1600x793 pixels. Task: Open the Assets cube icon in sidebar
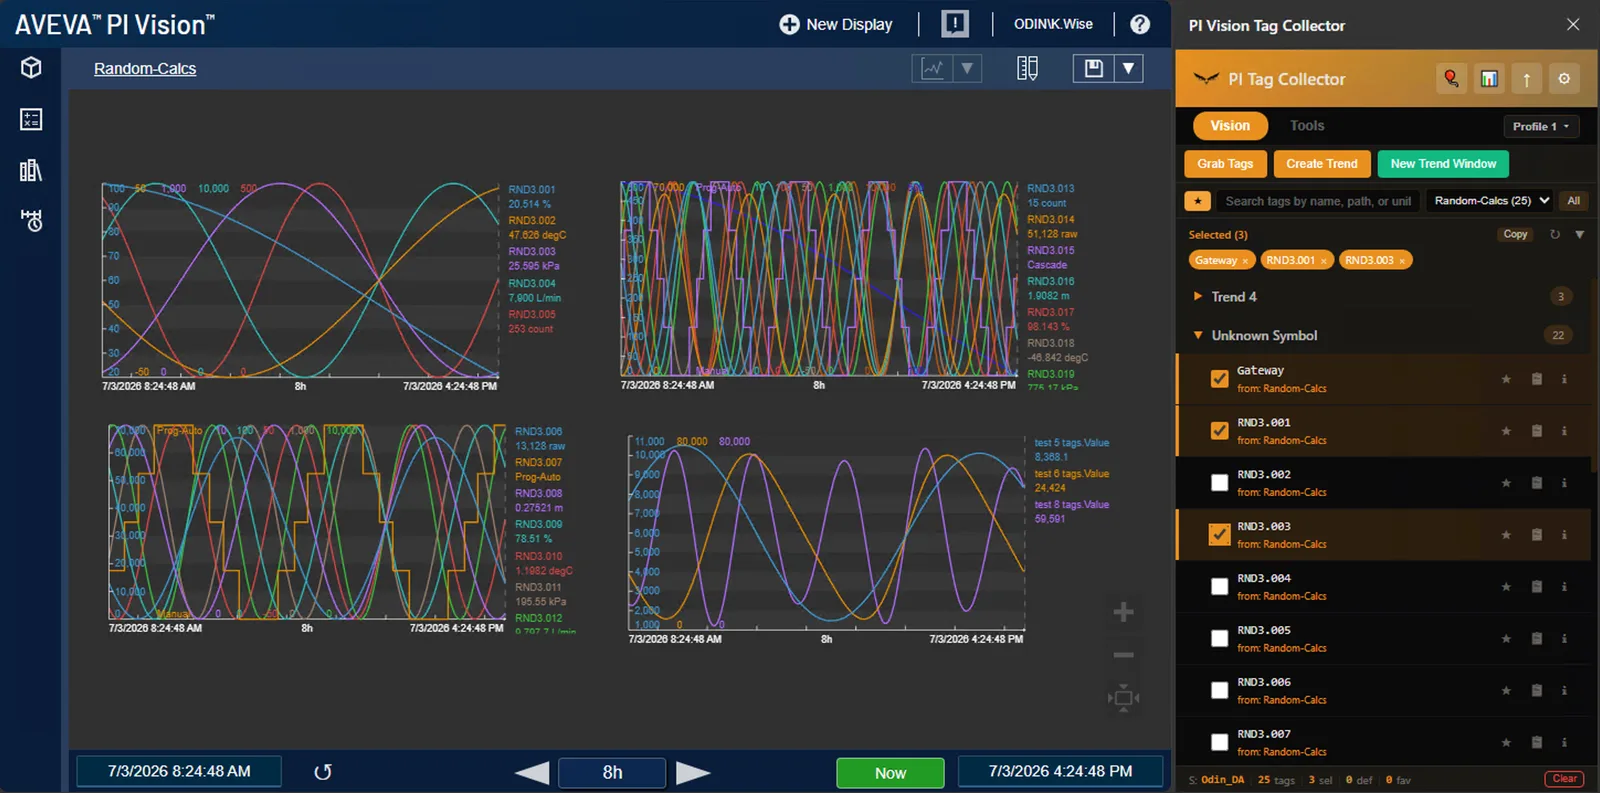(31, 68)
